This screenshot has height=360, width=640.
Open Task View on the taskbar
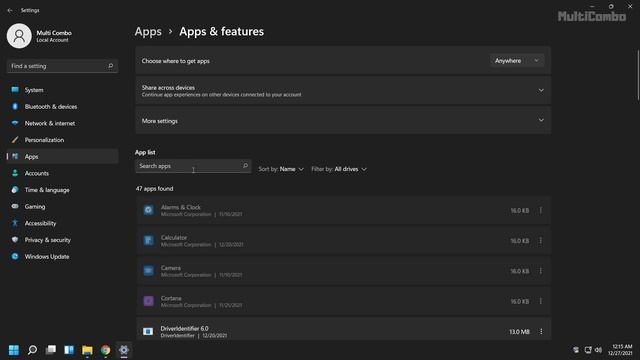point(51,350)
